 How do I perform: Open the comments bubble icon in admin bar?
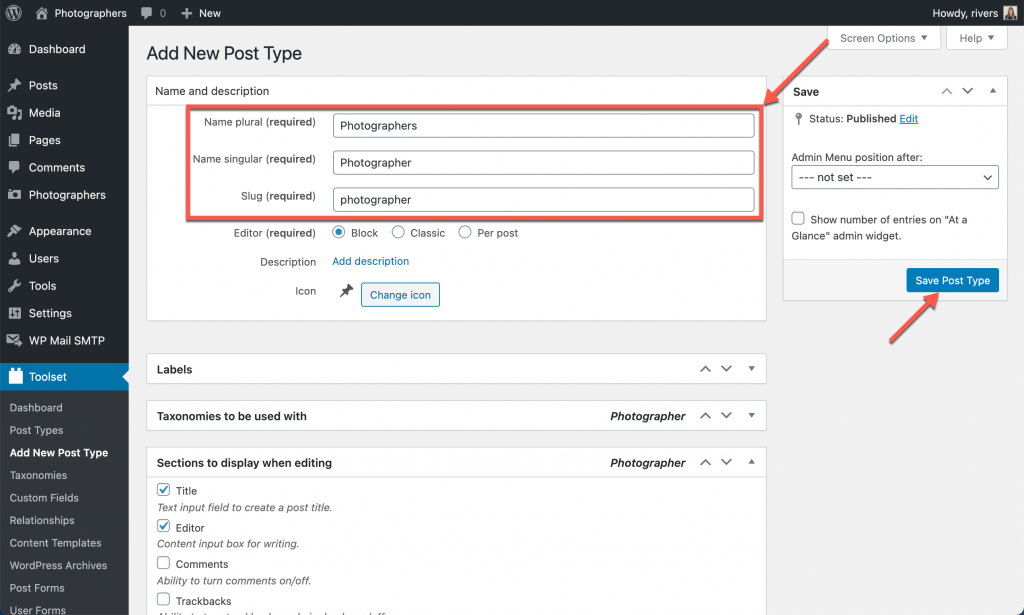(x=147, y=13)
